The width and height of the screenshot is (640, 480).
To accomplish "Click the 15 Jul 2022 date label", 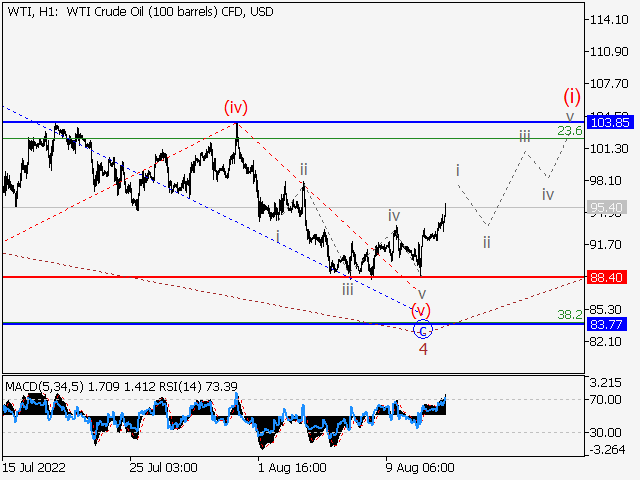I will click(34, 467).
